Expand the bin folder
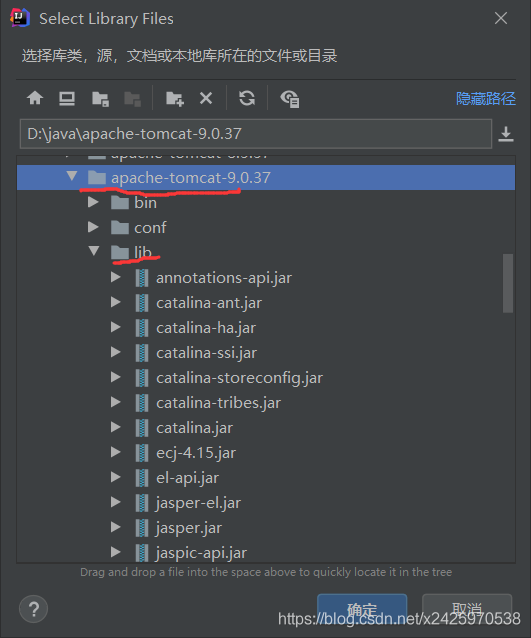The width and height of the screenshot is (531, 638). coord(94,202)
